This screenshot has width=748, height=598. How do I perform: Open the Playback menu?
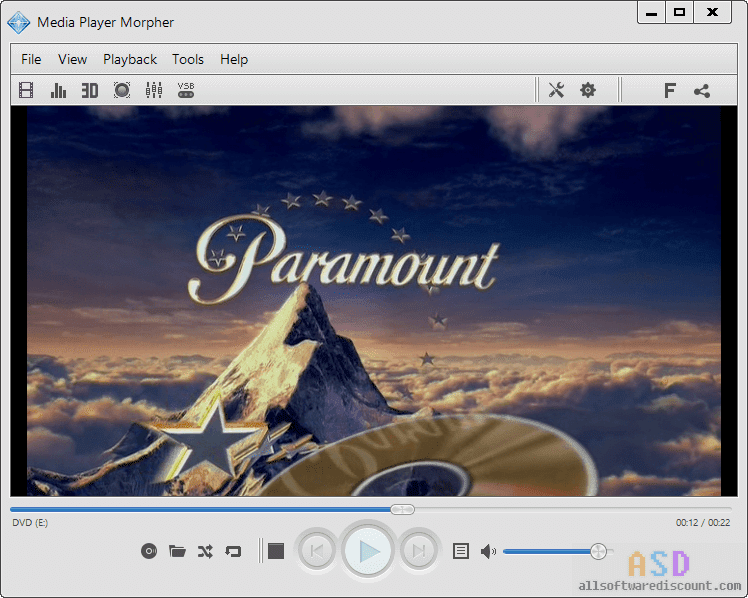point(130,59)
